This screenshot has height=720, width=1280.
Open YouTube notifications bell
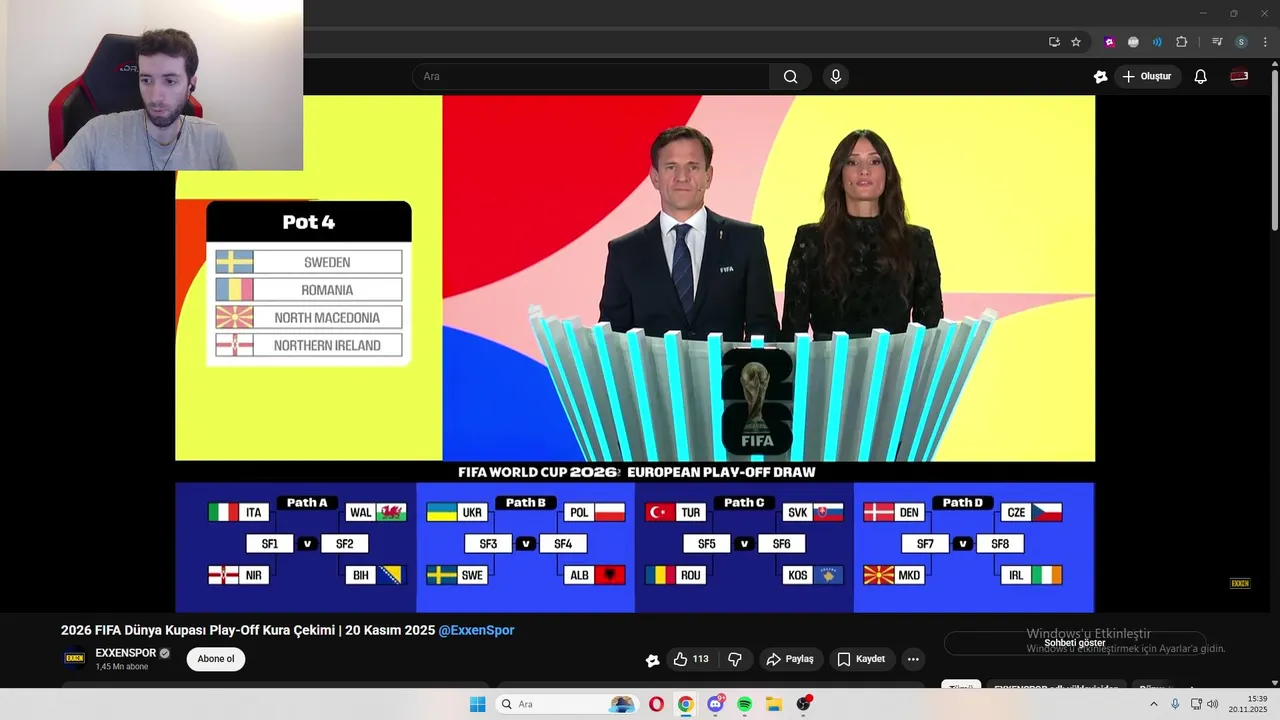coord(1201,76)
